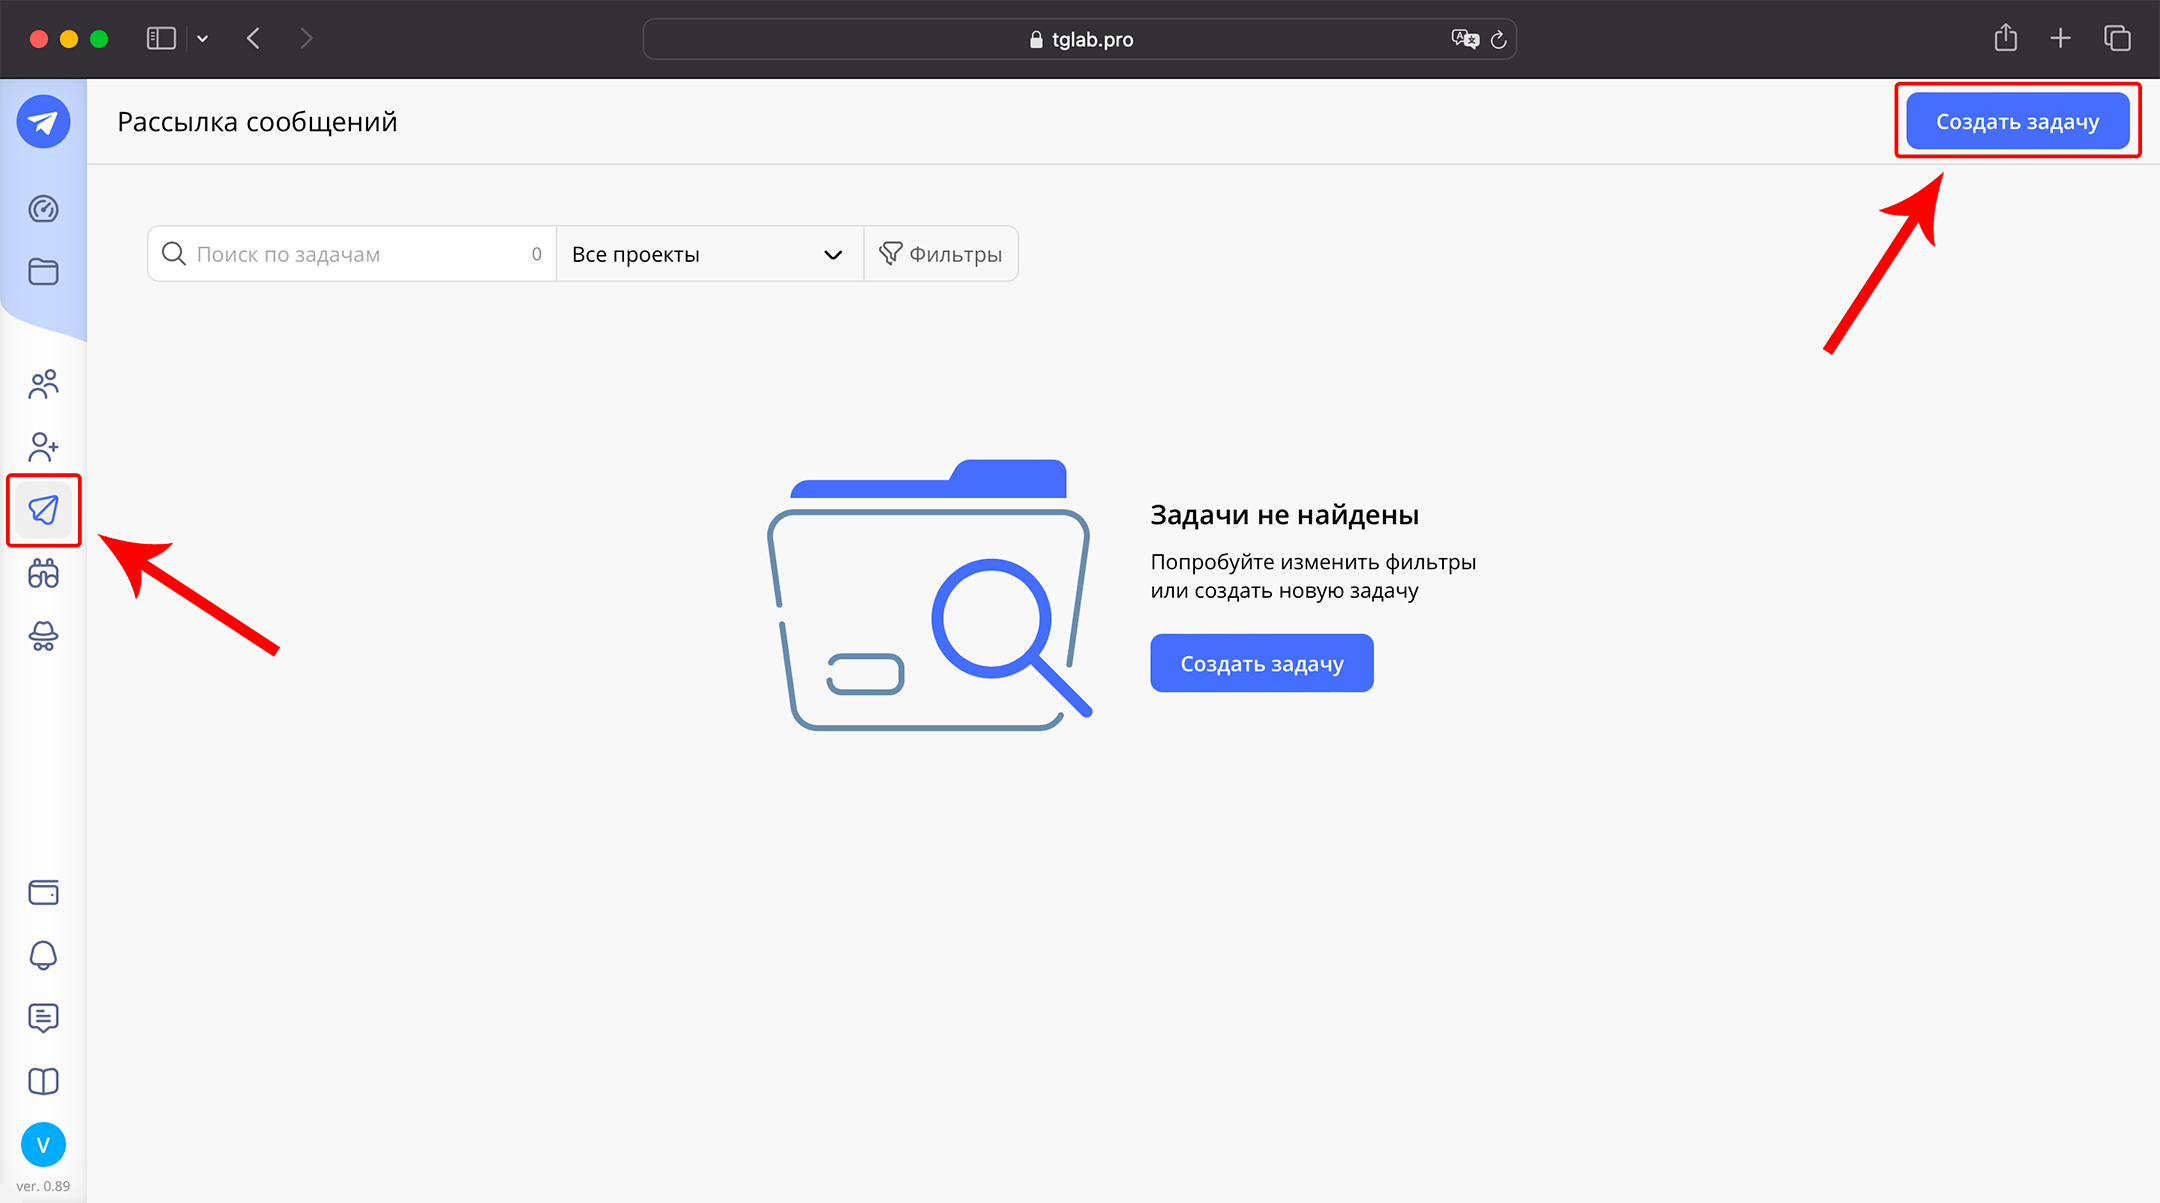
Task: Open the wallet icon in sidebar
Action: 43,892
